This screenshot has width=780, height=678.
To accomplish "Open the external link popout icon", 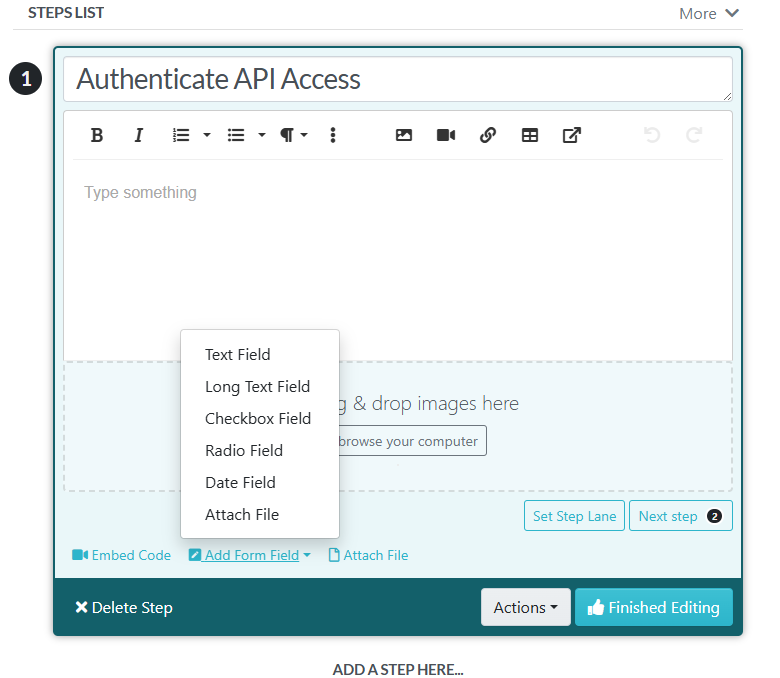I will (572, 135).
